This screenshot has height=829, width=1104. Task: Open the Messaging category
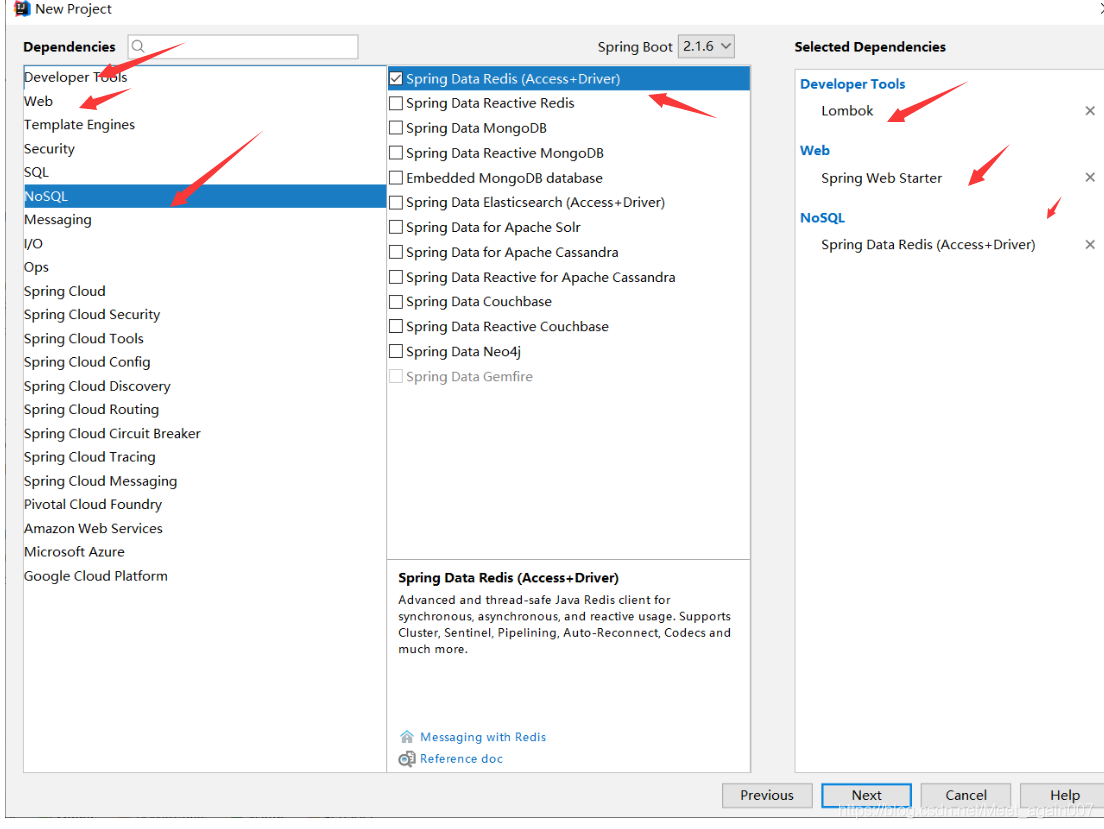(58, 220)
